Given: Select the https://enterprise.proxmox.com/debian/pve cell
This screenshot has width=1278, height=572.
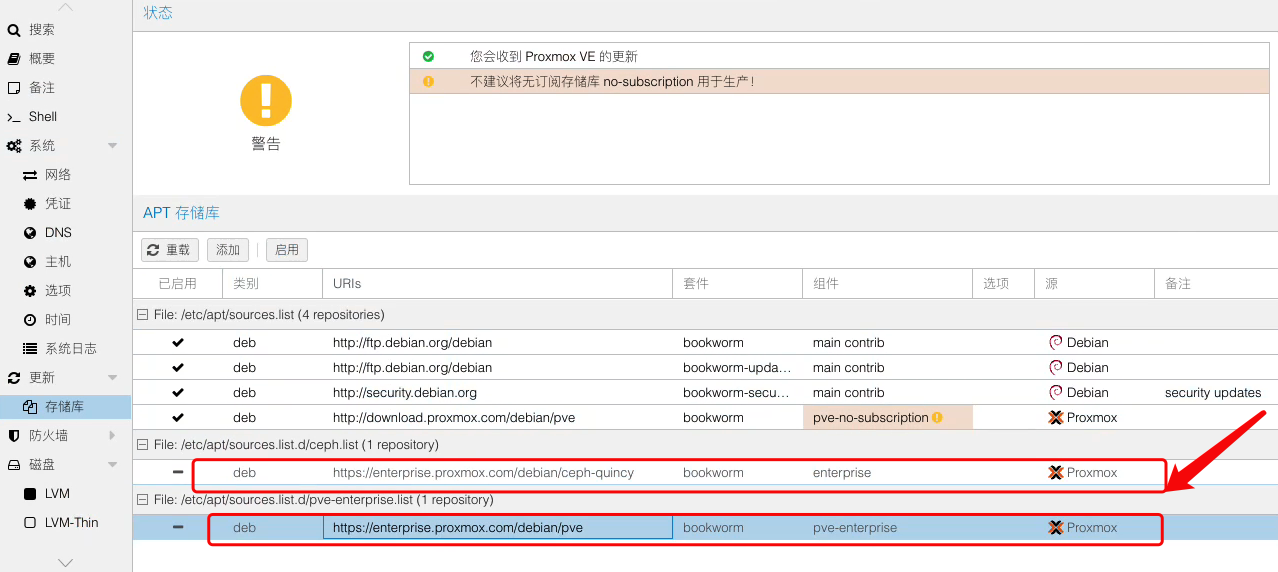Looking at the screenshot, I should pyautogui.click(x=497, y=528).
